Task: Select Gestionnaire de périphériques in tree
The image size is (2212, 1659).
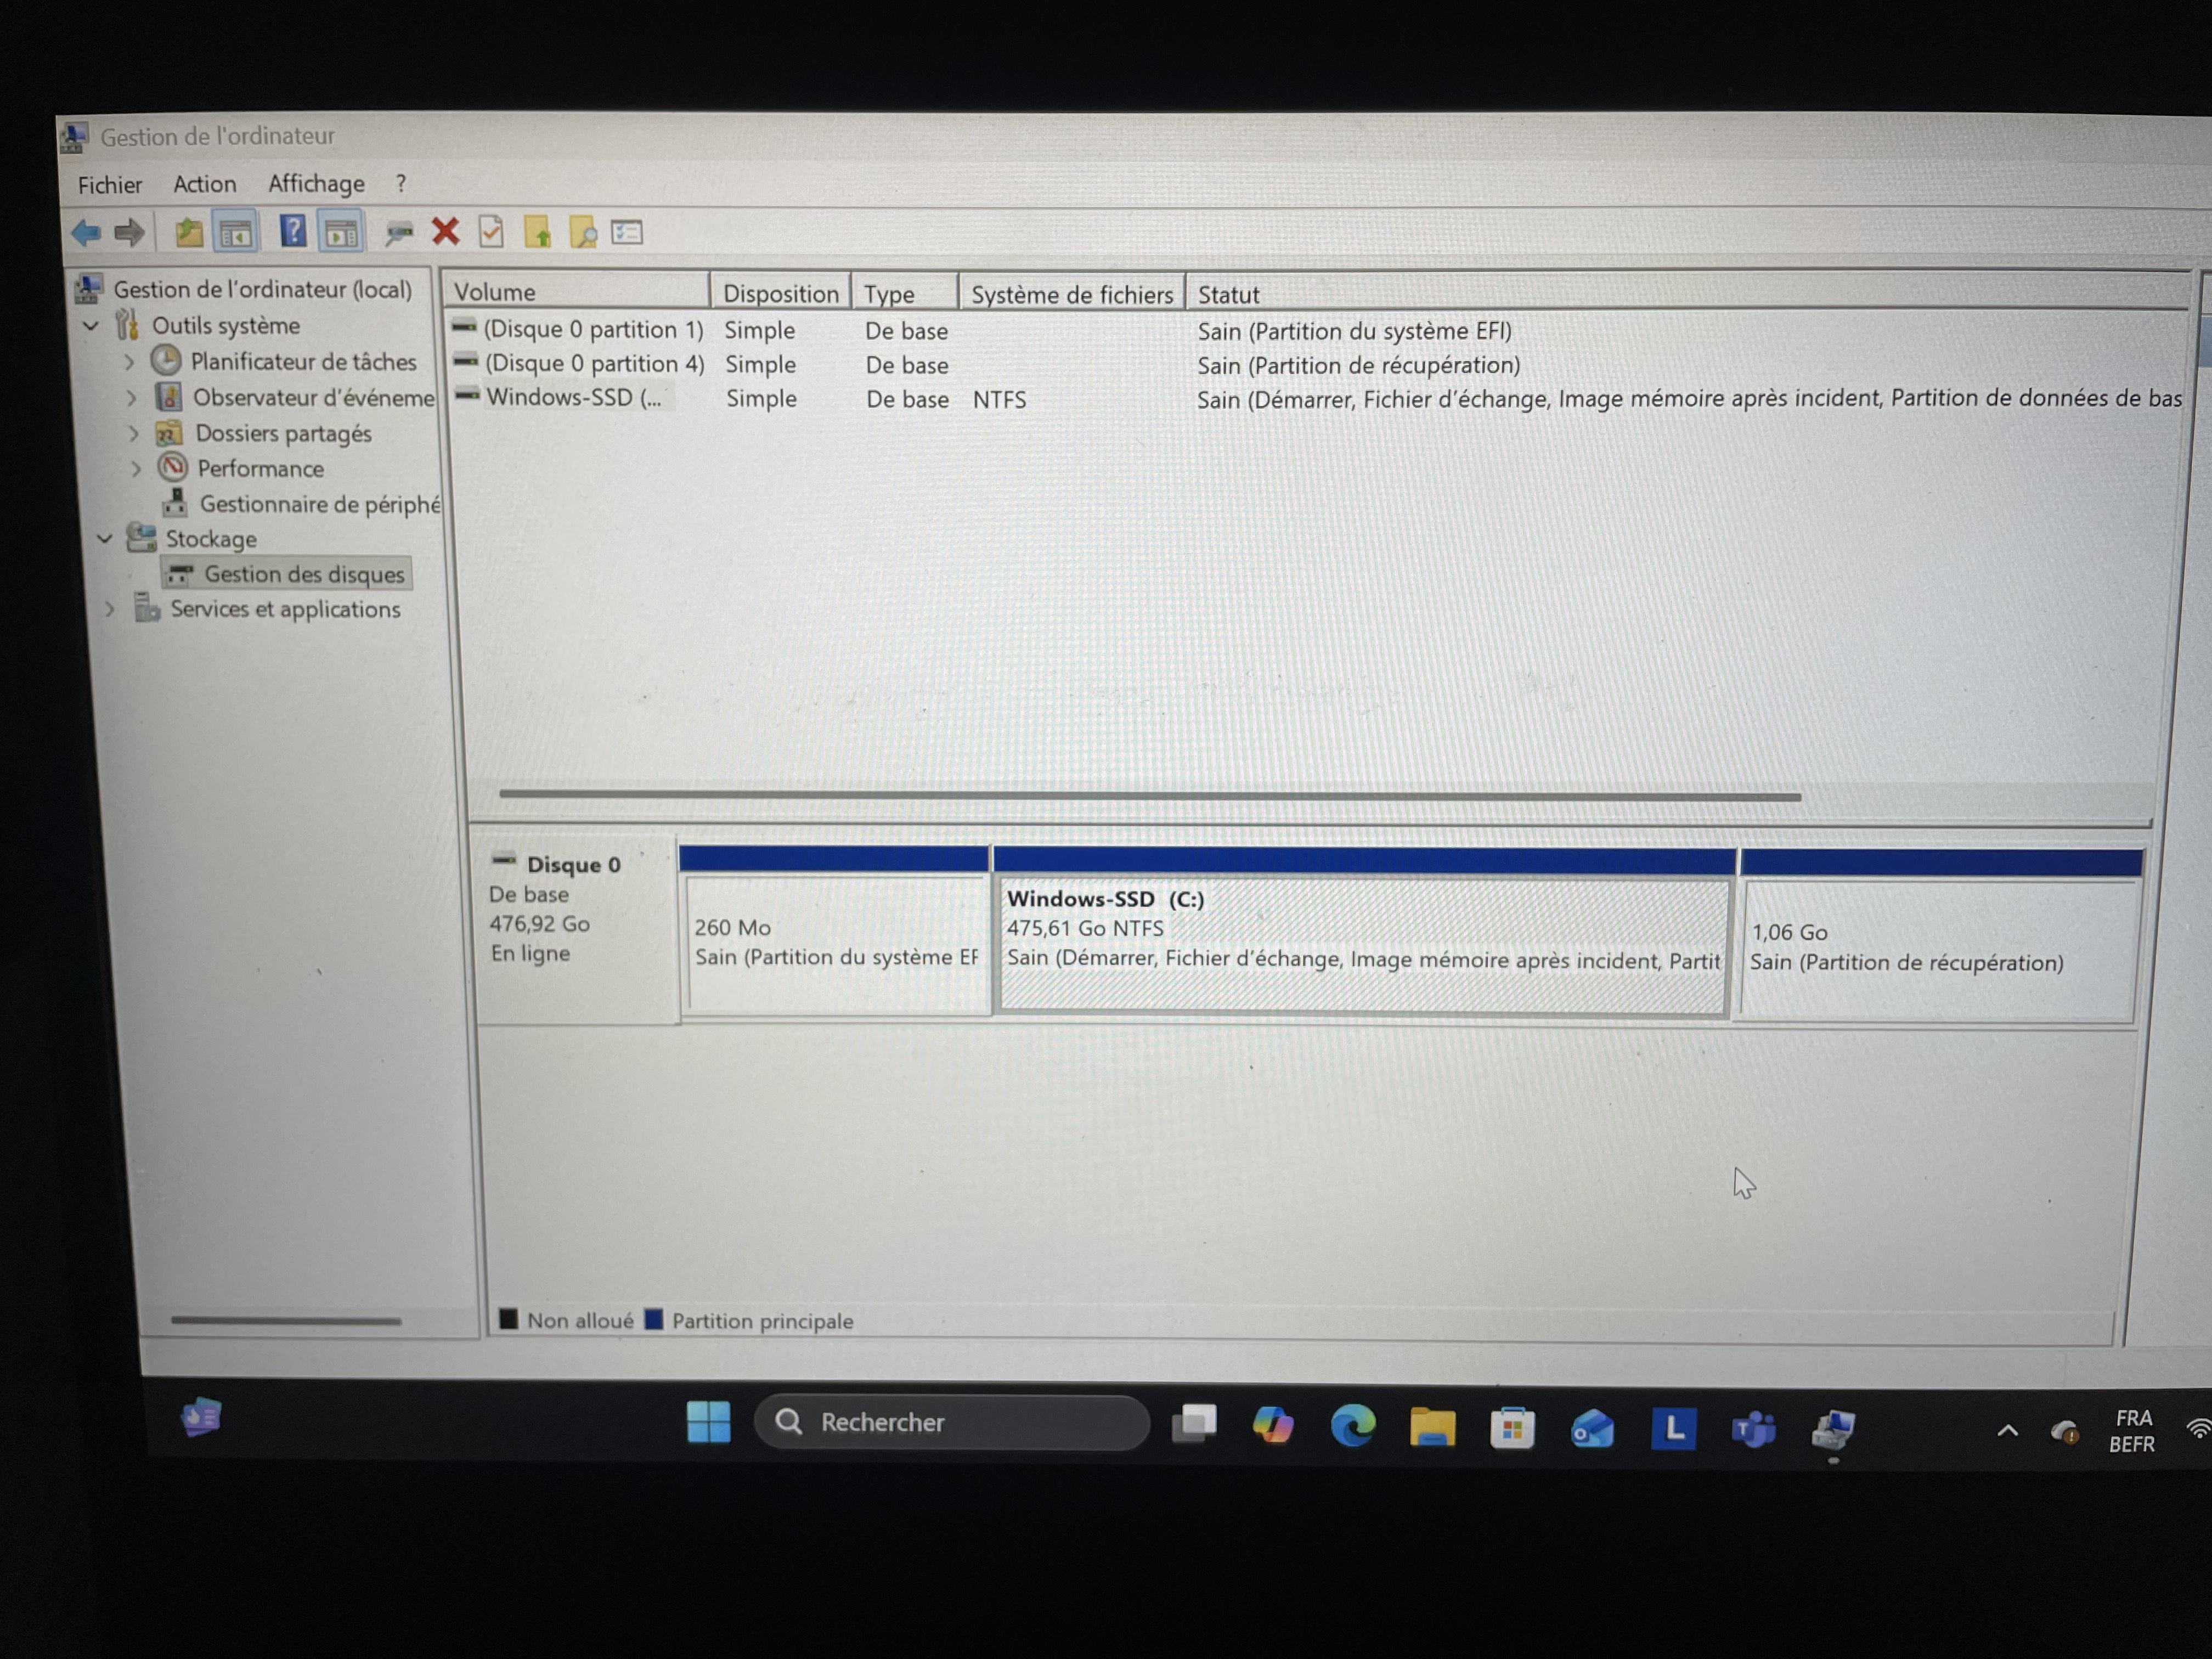Action: (318, 504)
